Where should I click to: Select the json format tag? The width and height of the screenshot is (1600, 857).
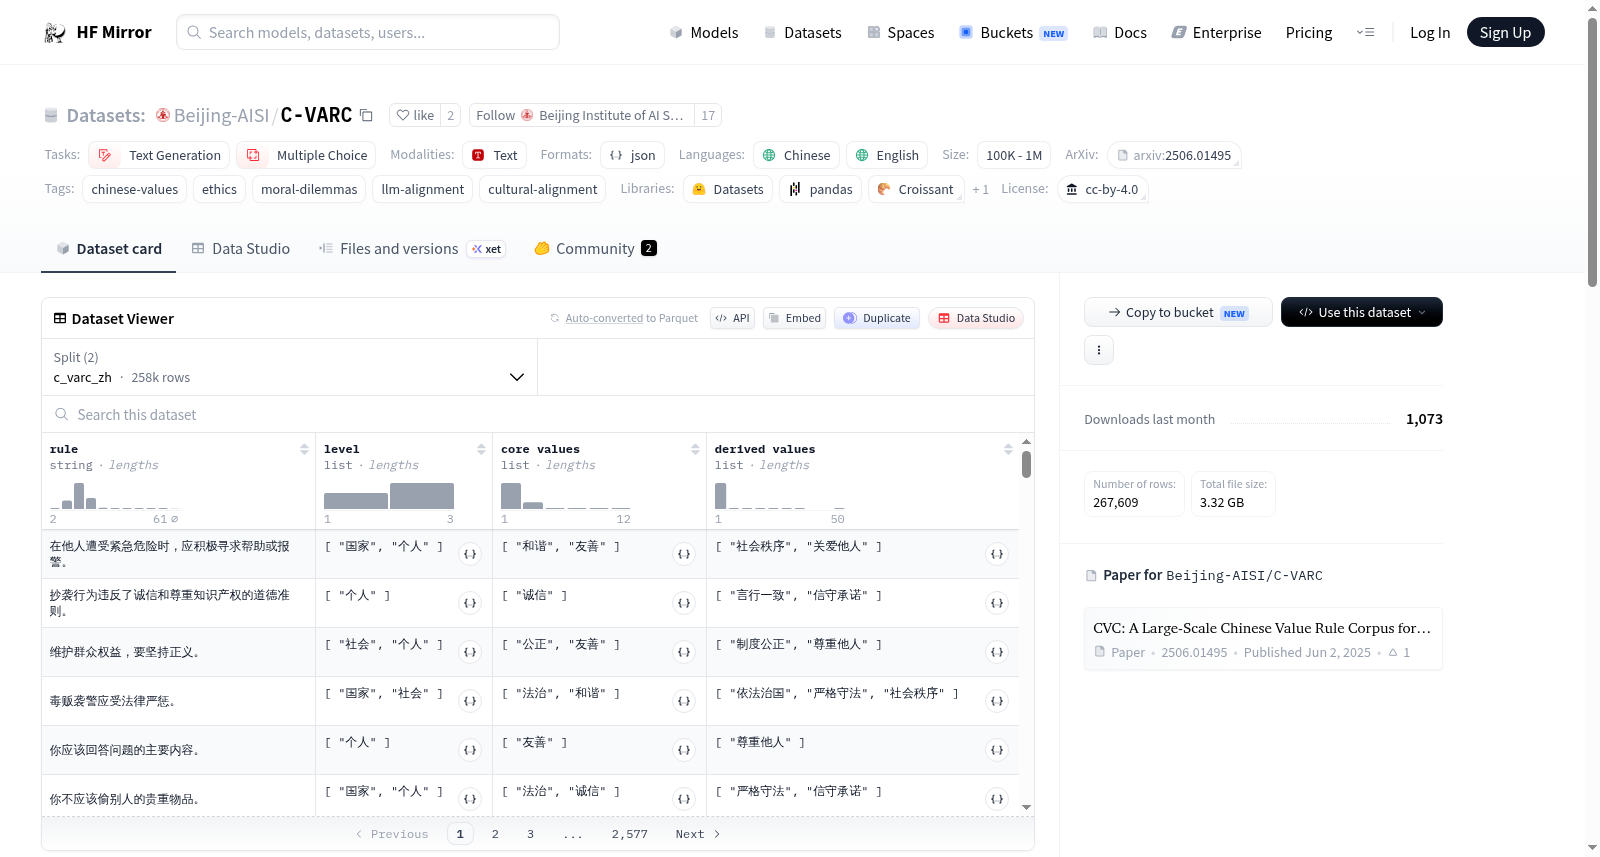(632, 156)
